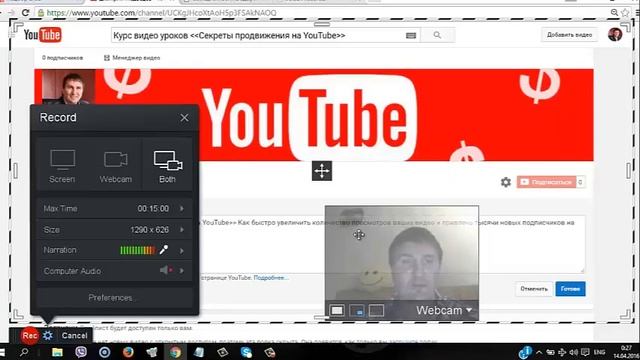Cancel the recording
Viewport: 640px width, 360px height.
click(74, 336)
